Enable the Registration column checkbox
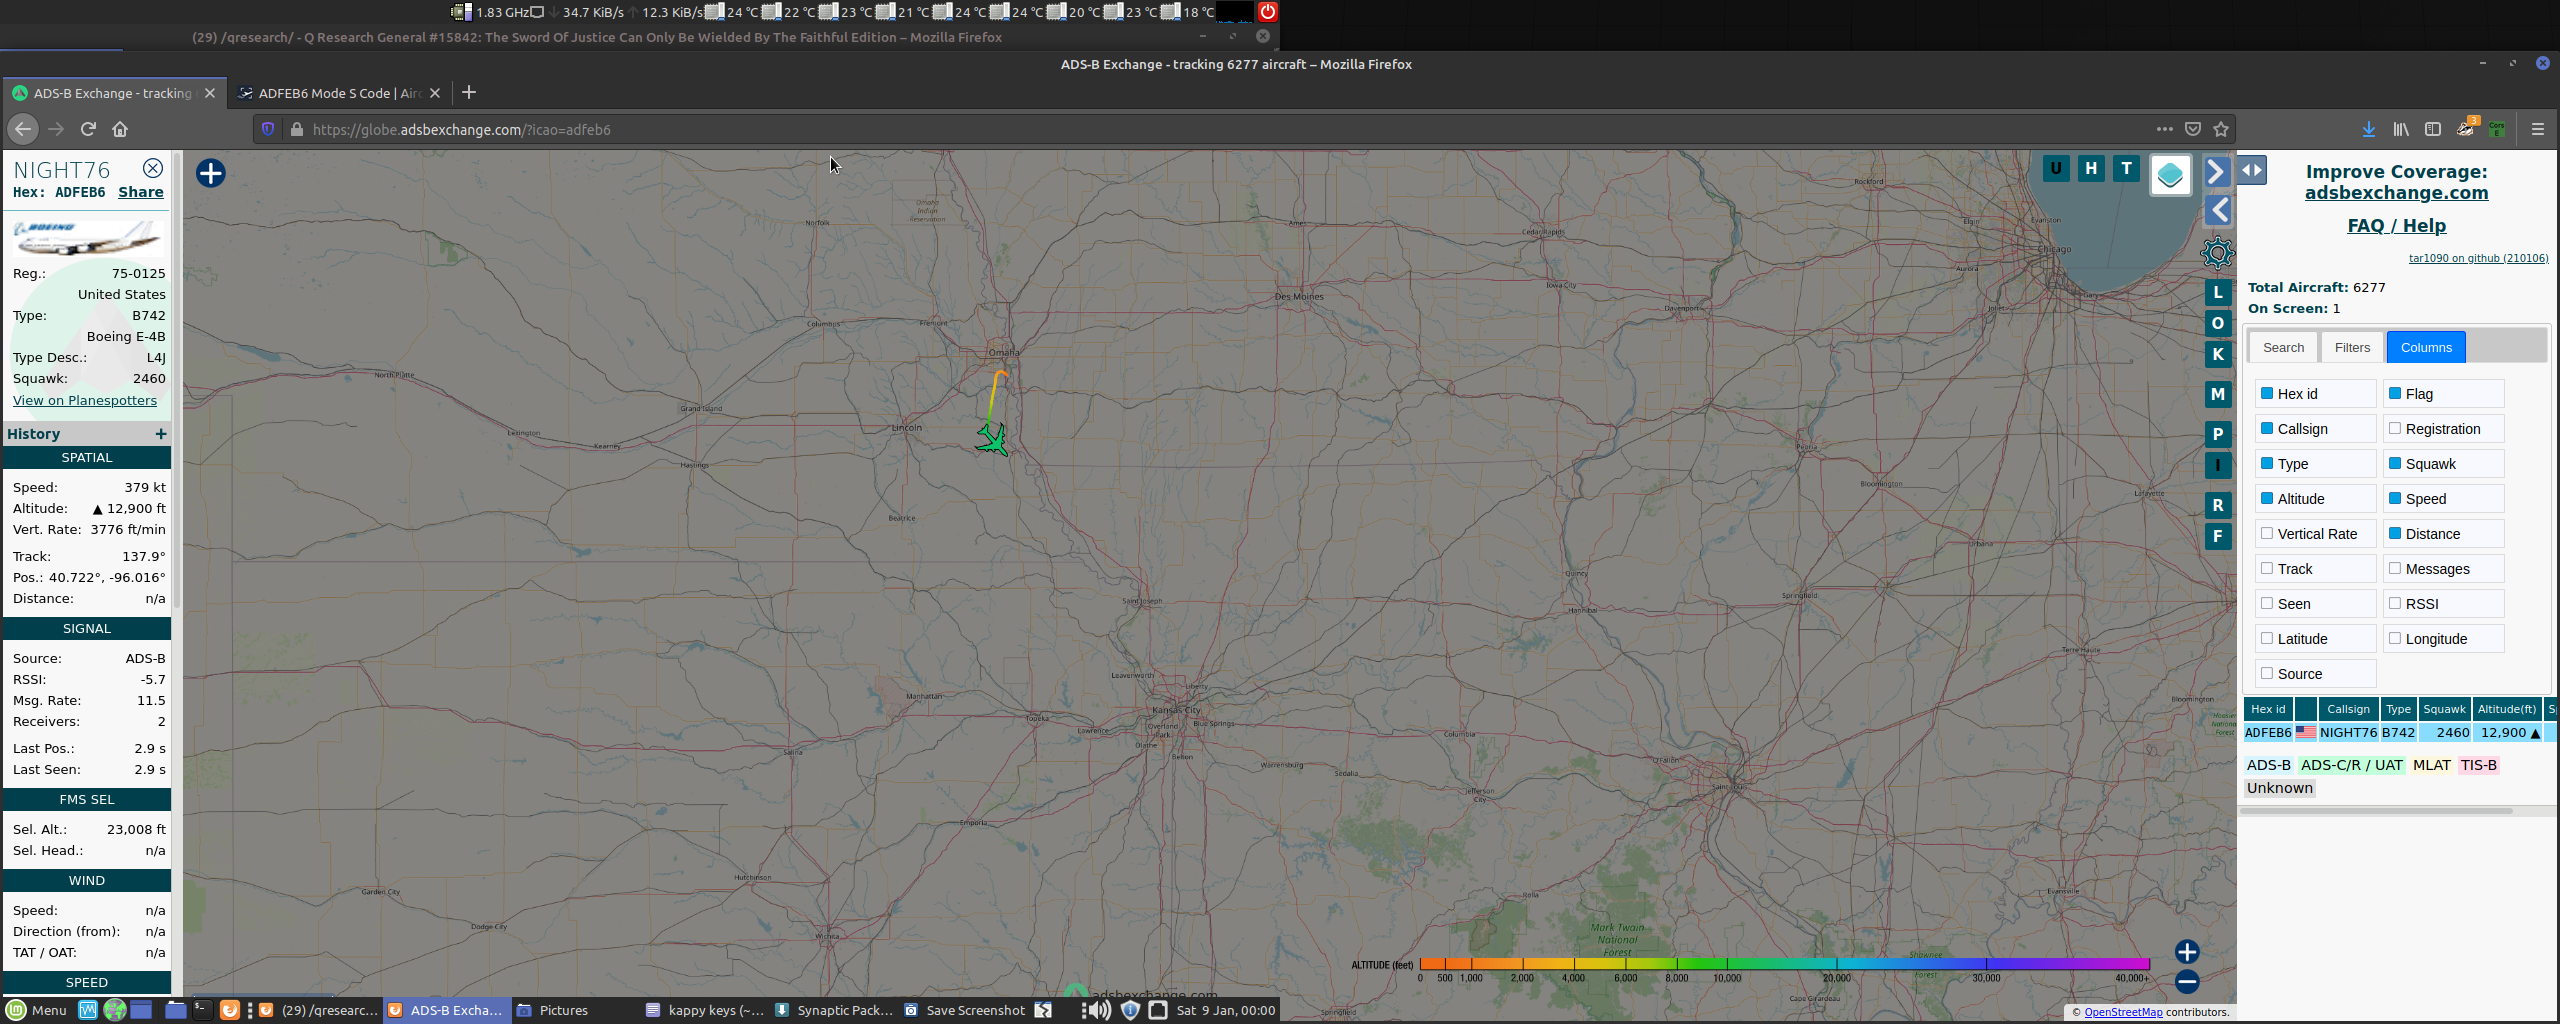 [2395, 428]
